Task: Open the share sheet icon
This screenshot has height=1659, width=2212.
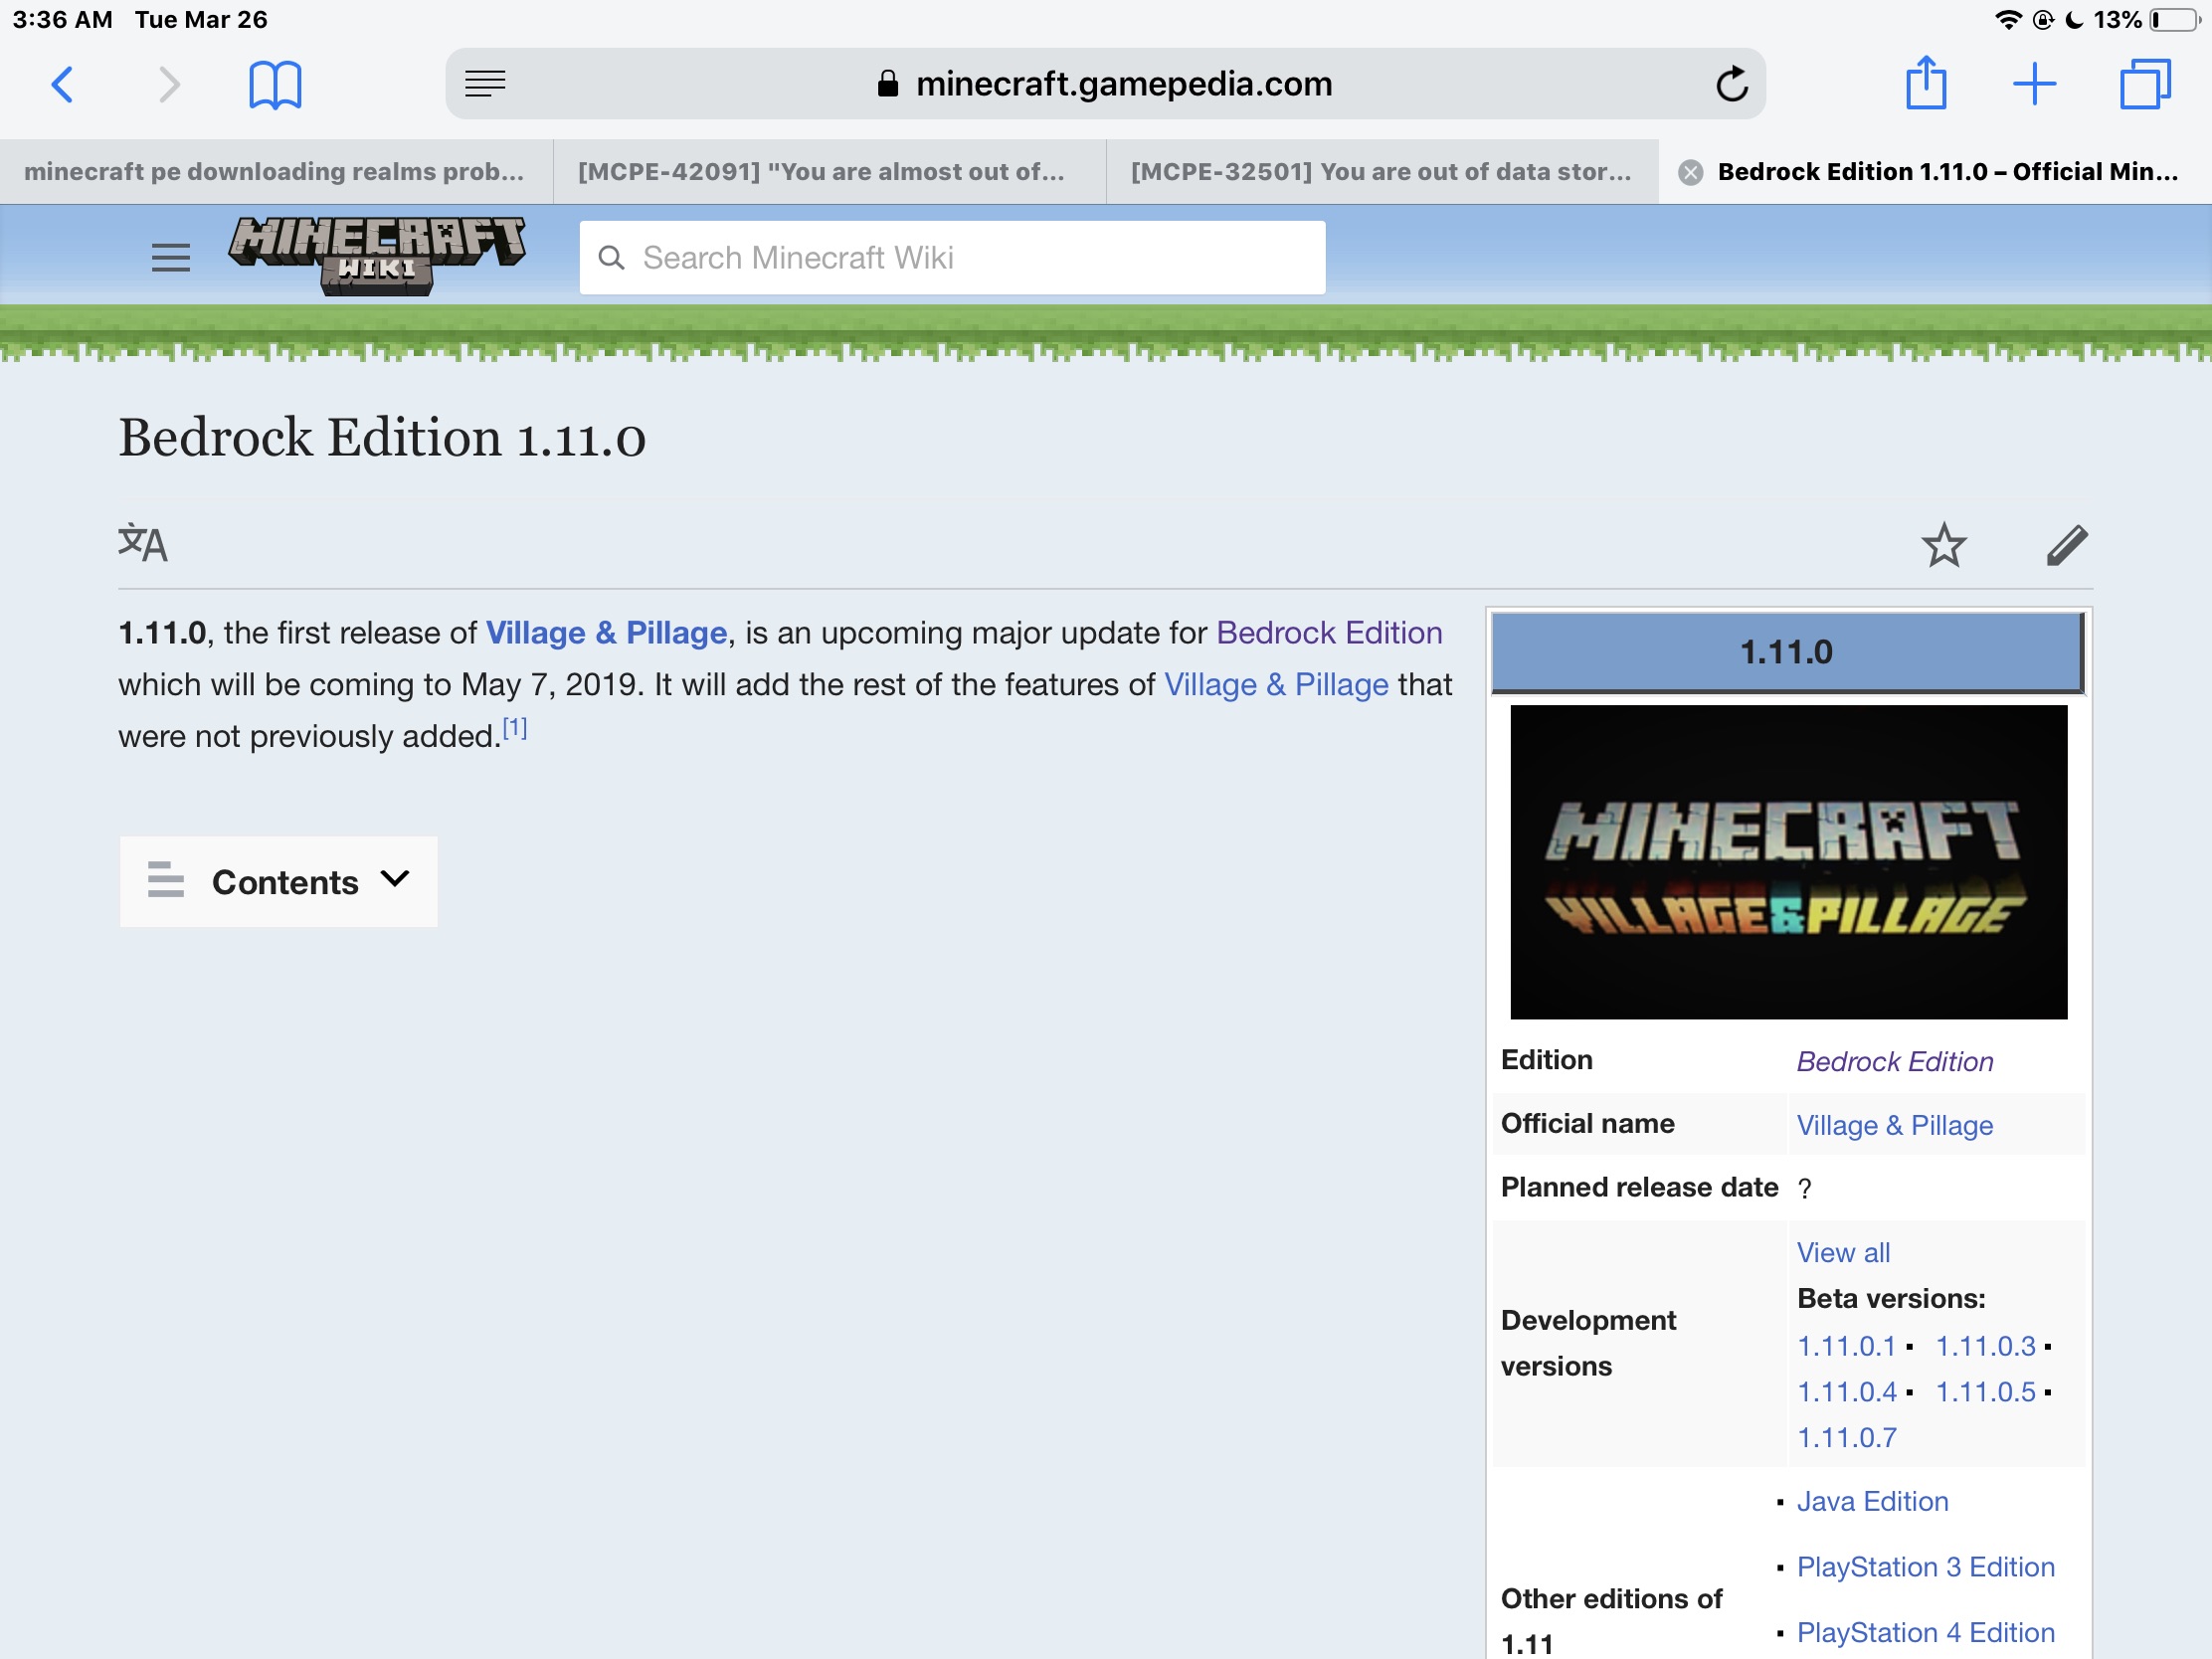Action: [1925, 84]
